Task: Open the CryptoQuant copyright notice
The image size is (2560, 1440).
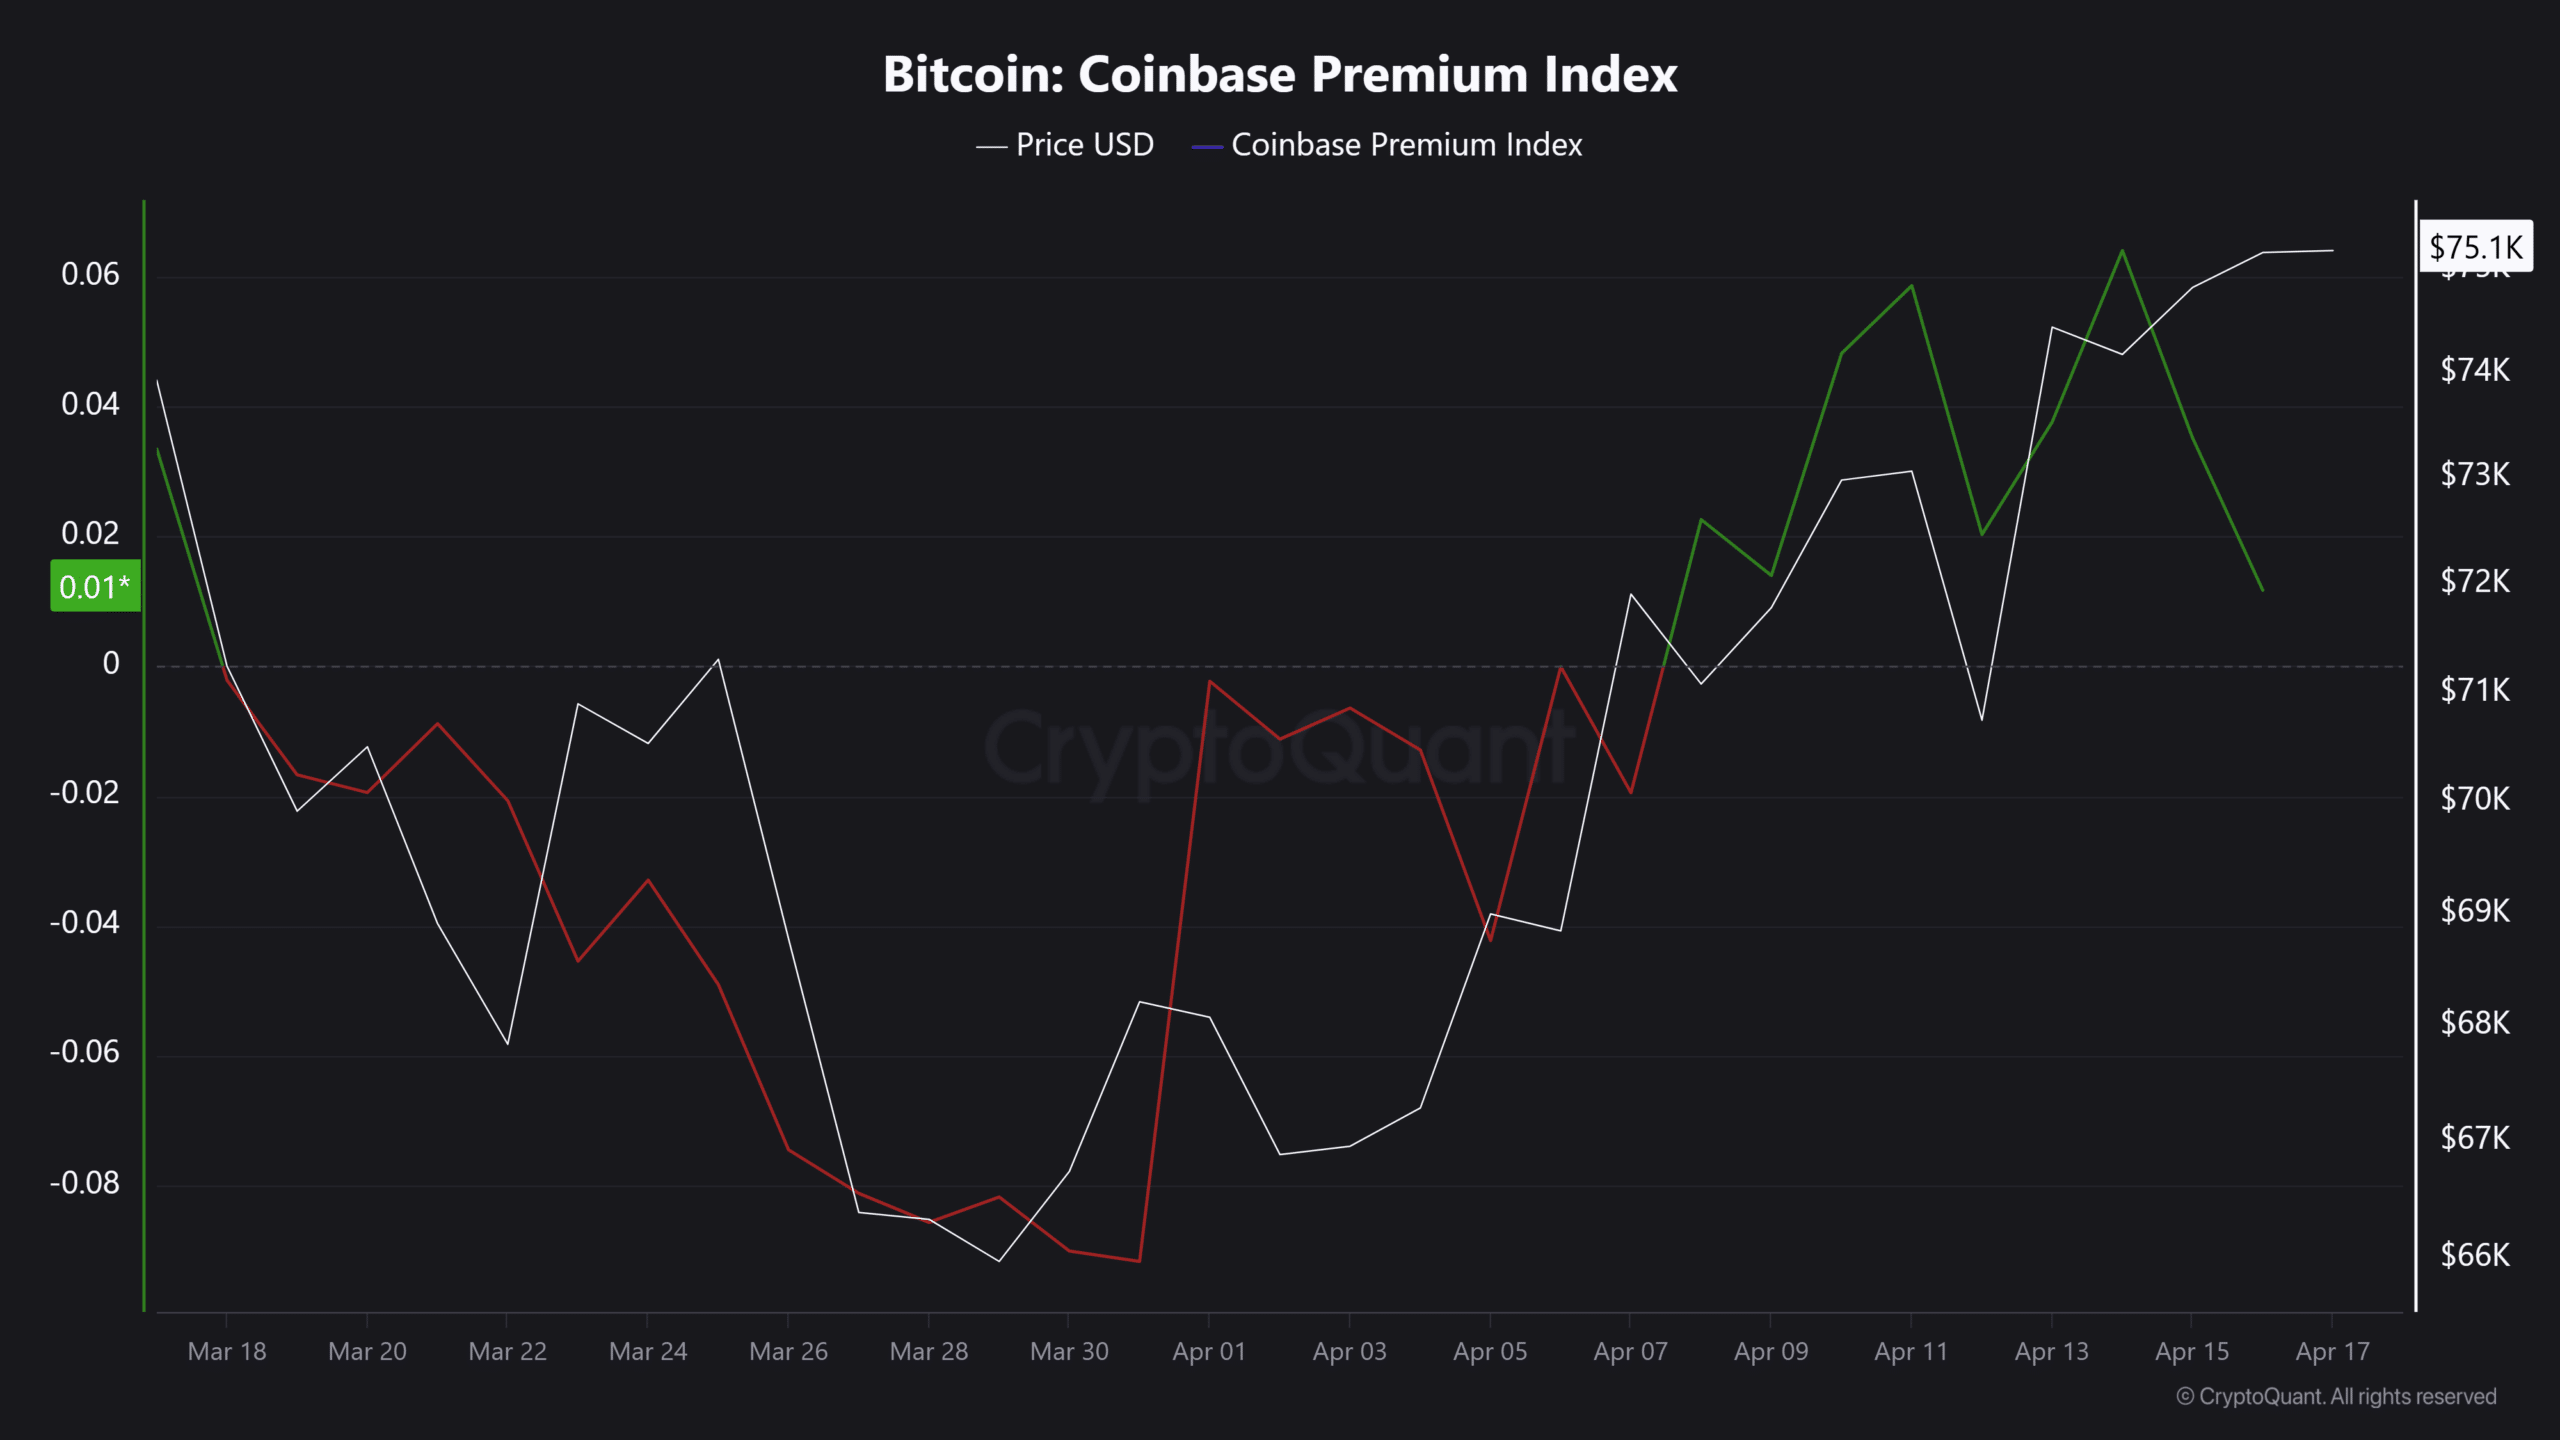Action: coord(2336,1396)
